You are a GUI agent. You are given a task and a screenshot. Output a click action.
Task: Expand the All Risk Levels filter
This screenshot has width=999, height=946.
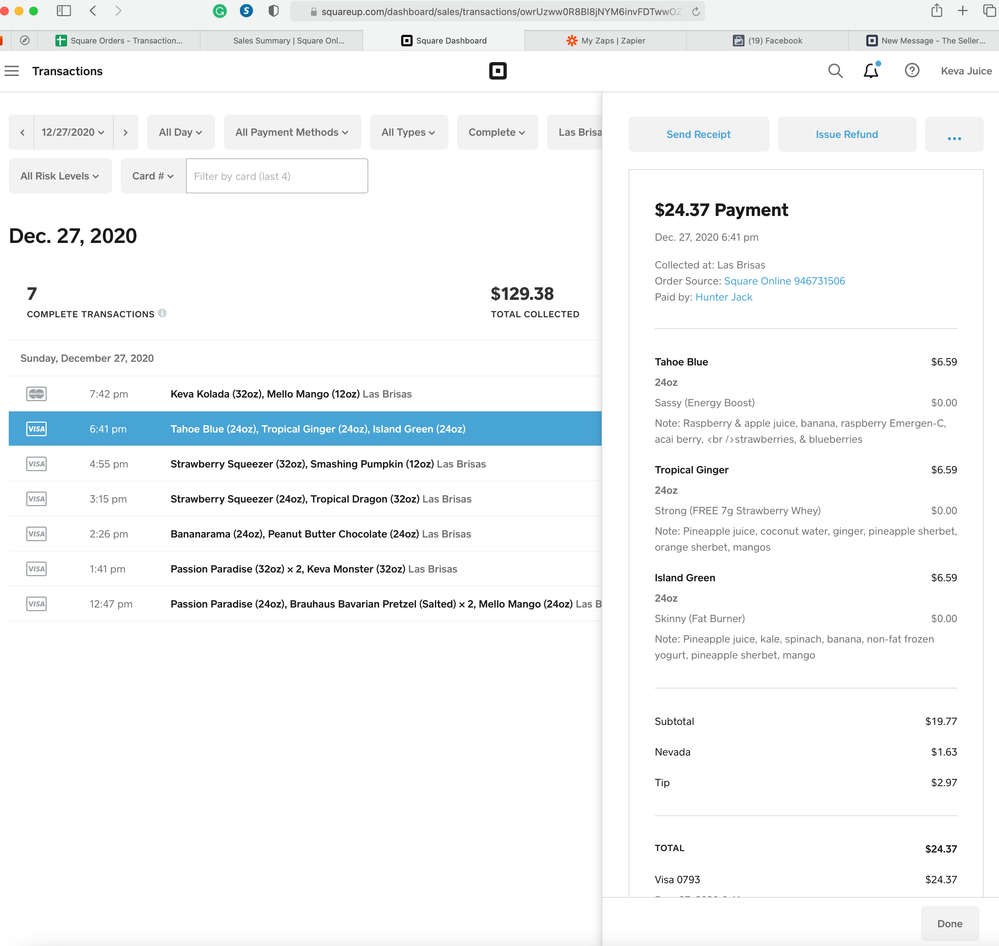tap(60, 176)
